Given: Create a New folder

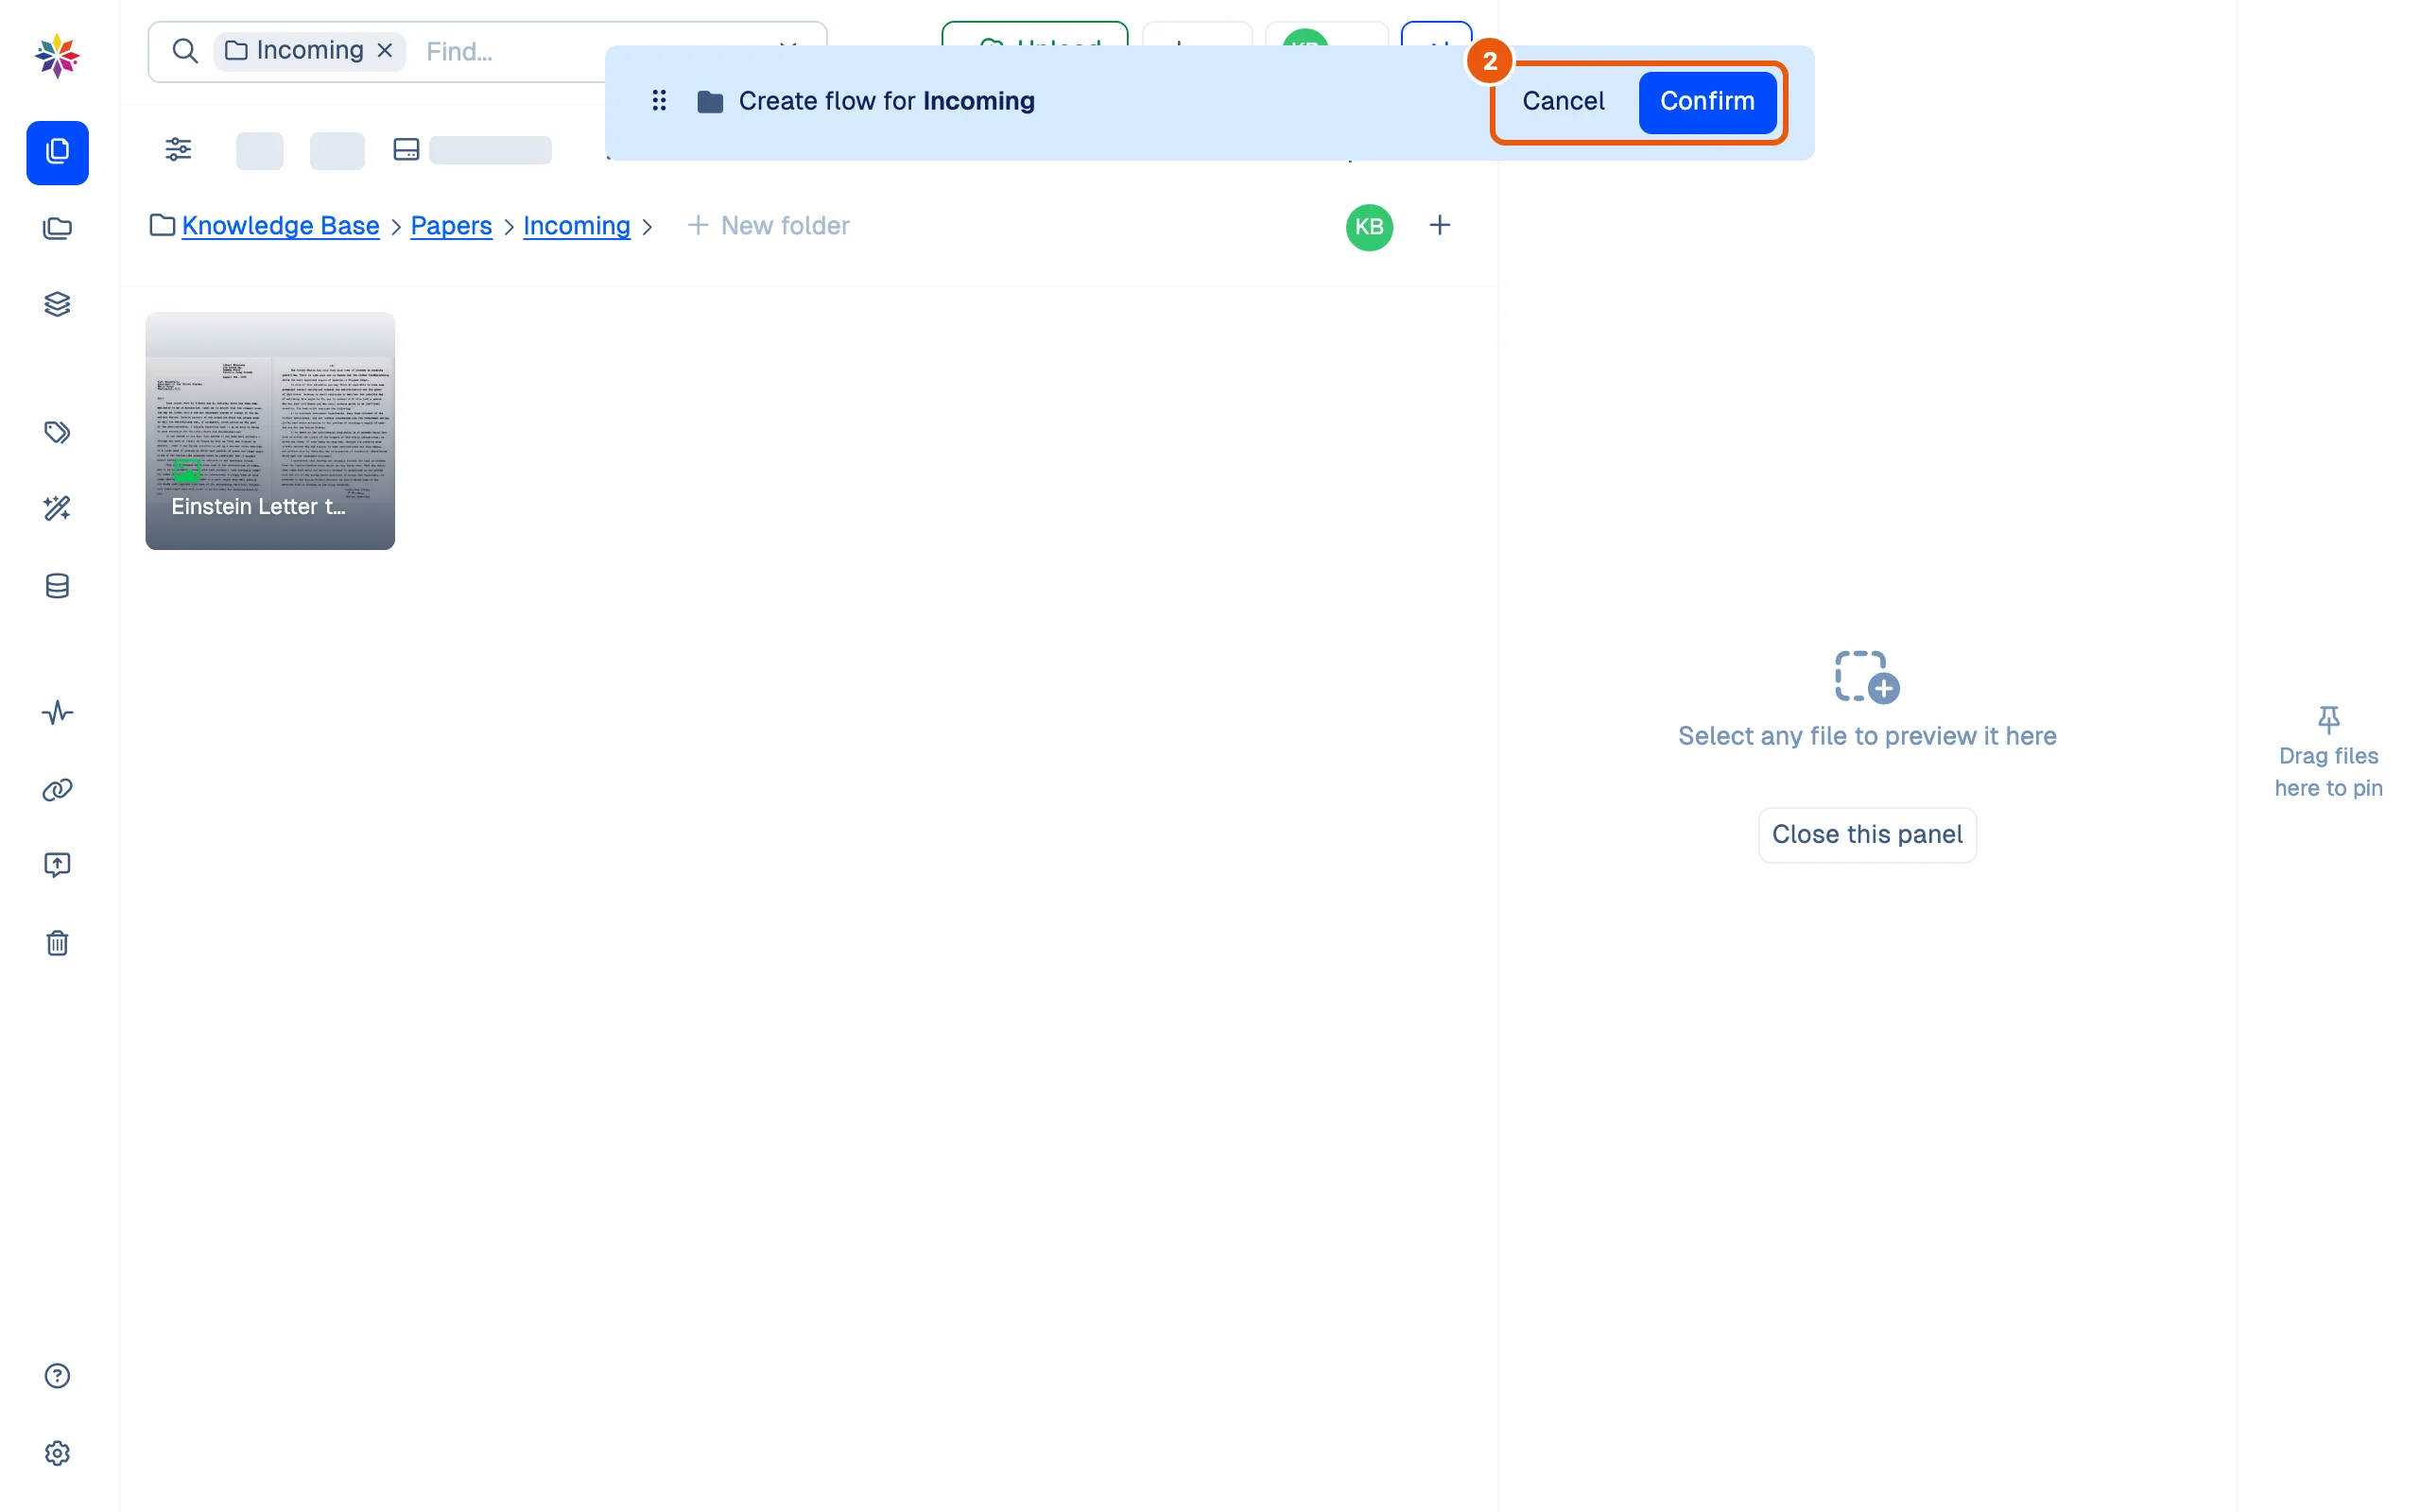Looking at the screenshot, I should click(x=768, y=226).
